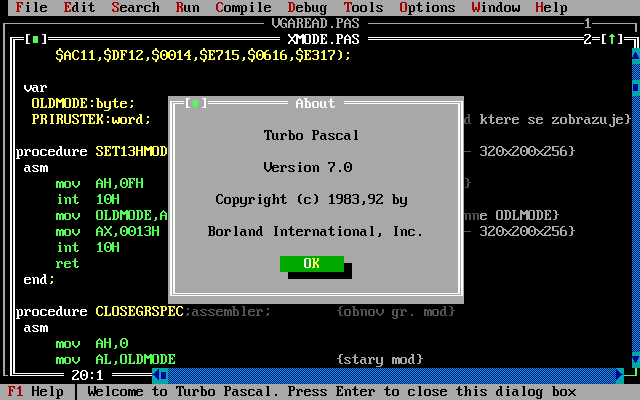The width and height of the screenshot is (640, 400).
Task: Click the horizontal scrollbar track
Action: (x=392, y=375)
